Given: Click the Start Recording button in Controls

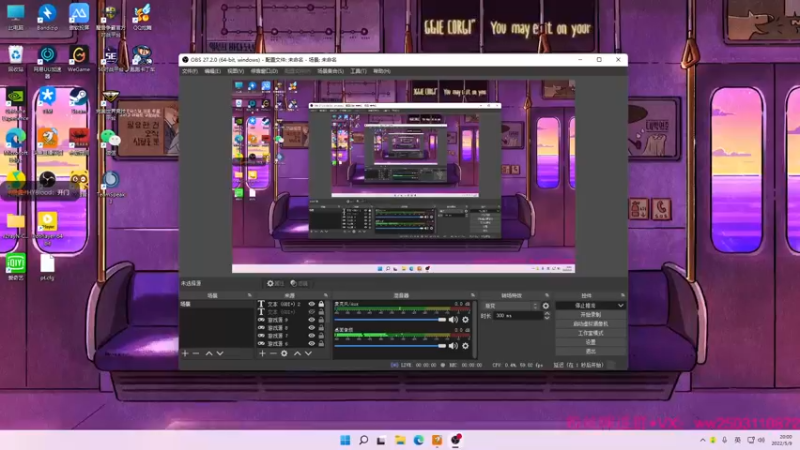Looking at the screenshot, I should (590, 315).
